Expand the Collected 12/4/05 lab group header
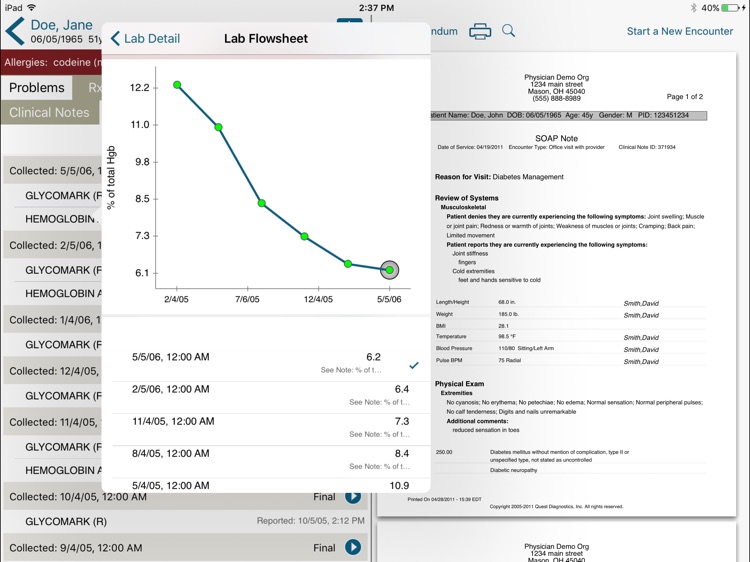 tap(52, 370)
